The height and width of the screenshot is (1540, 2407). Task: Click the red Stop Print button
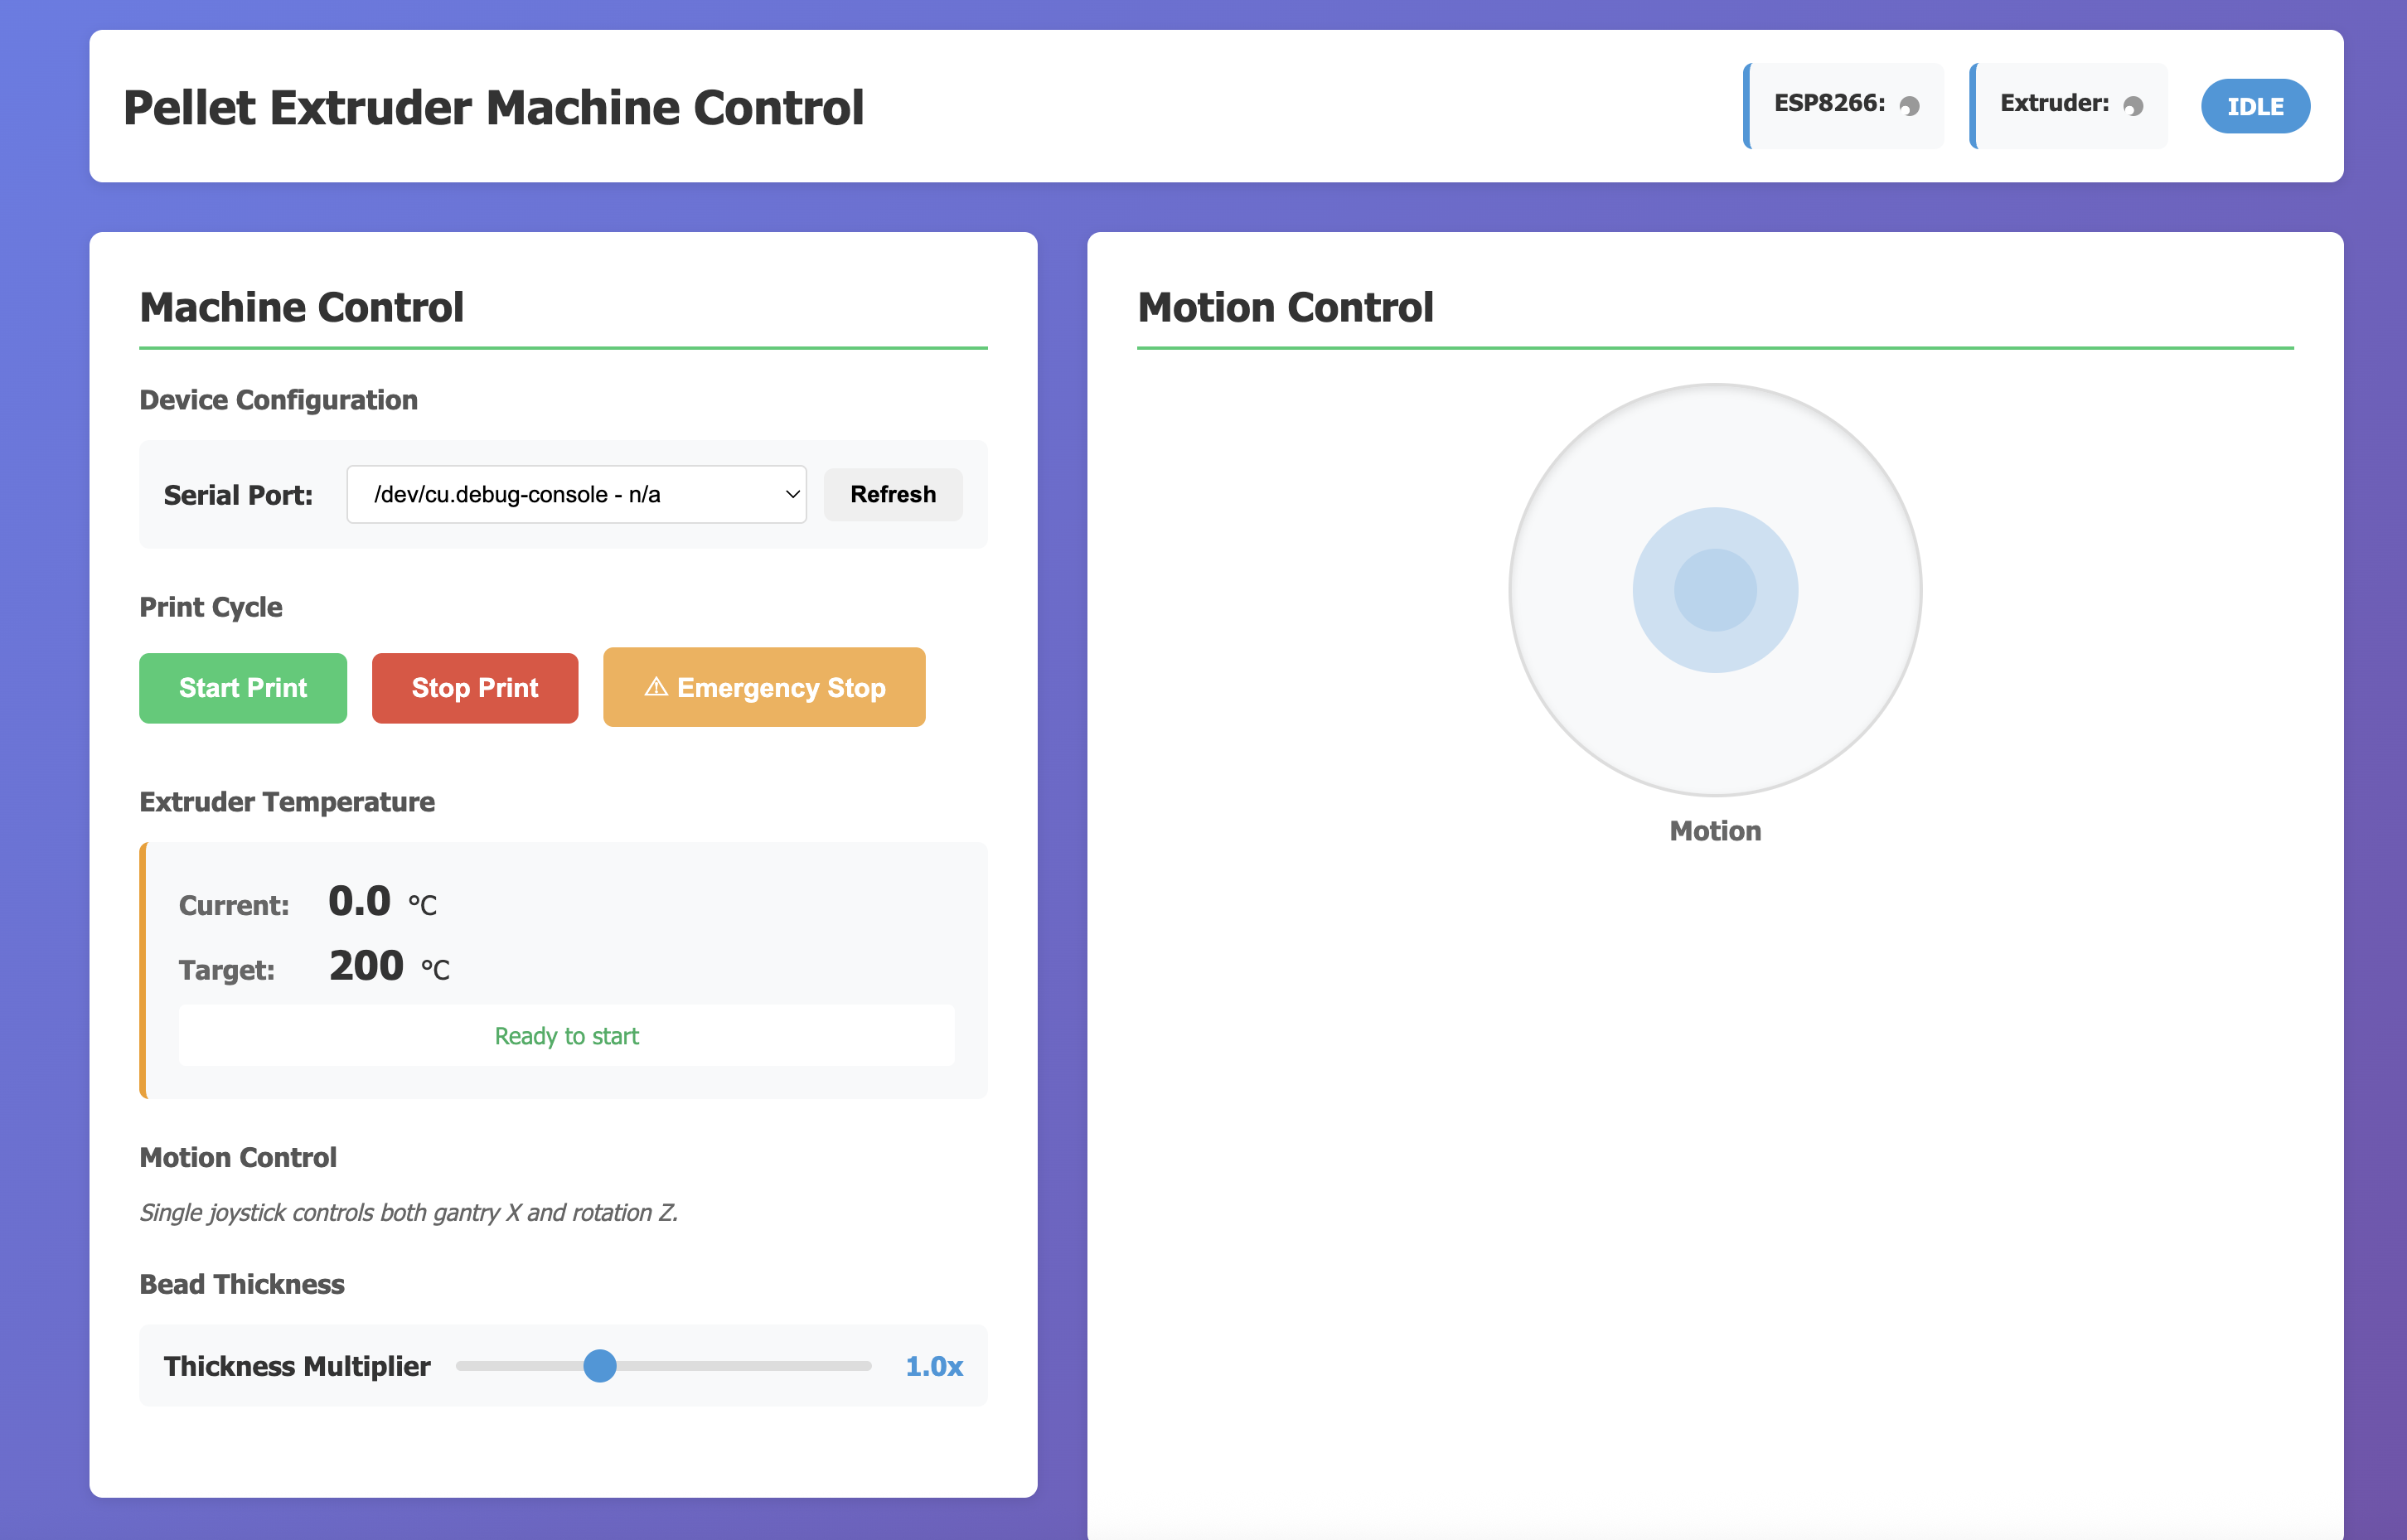475,688
